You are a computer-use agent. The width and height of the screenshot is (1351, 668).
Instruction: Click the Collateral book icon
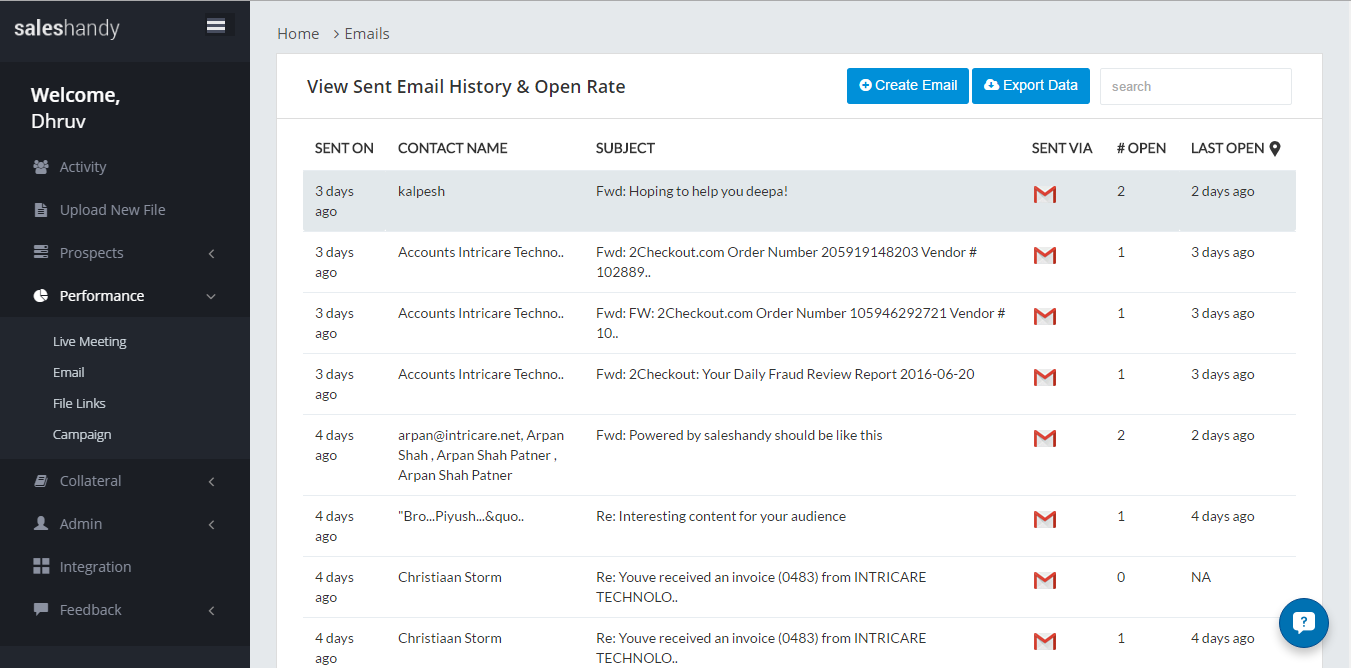[41, 481]
